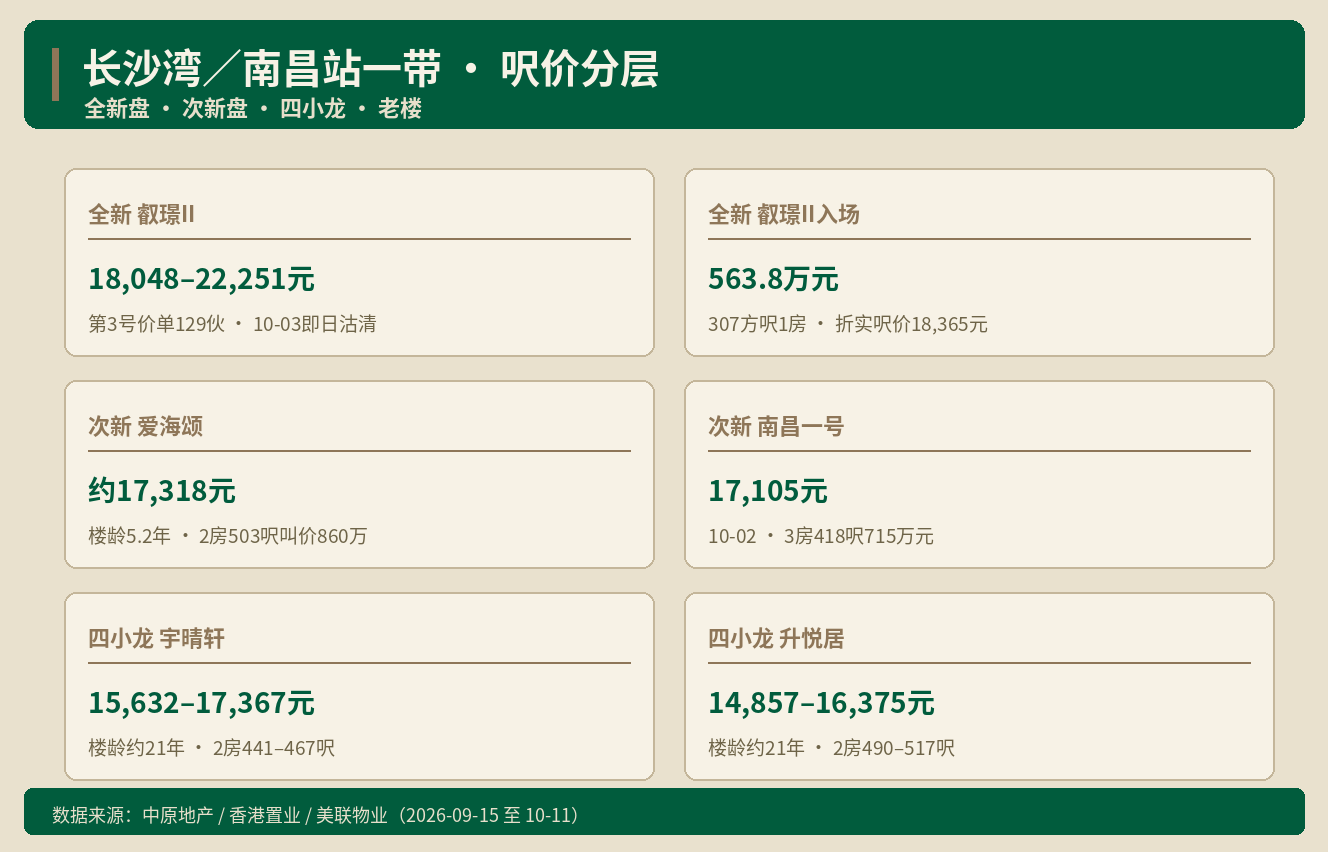Screen dimensions: 1328x852
Task: Select the card heading 四小龙 升悦居
Action: 776,638
